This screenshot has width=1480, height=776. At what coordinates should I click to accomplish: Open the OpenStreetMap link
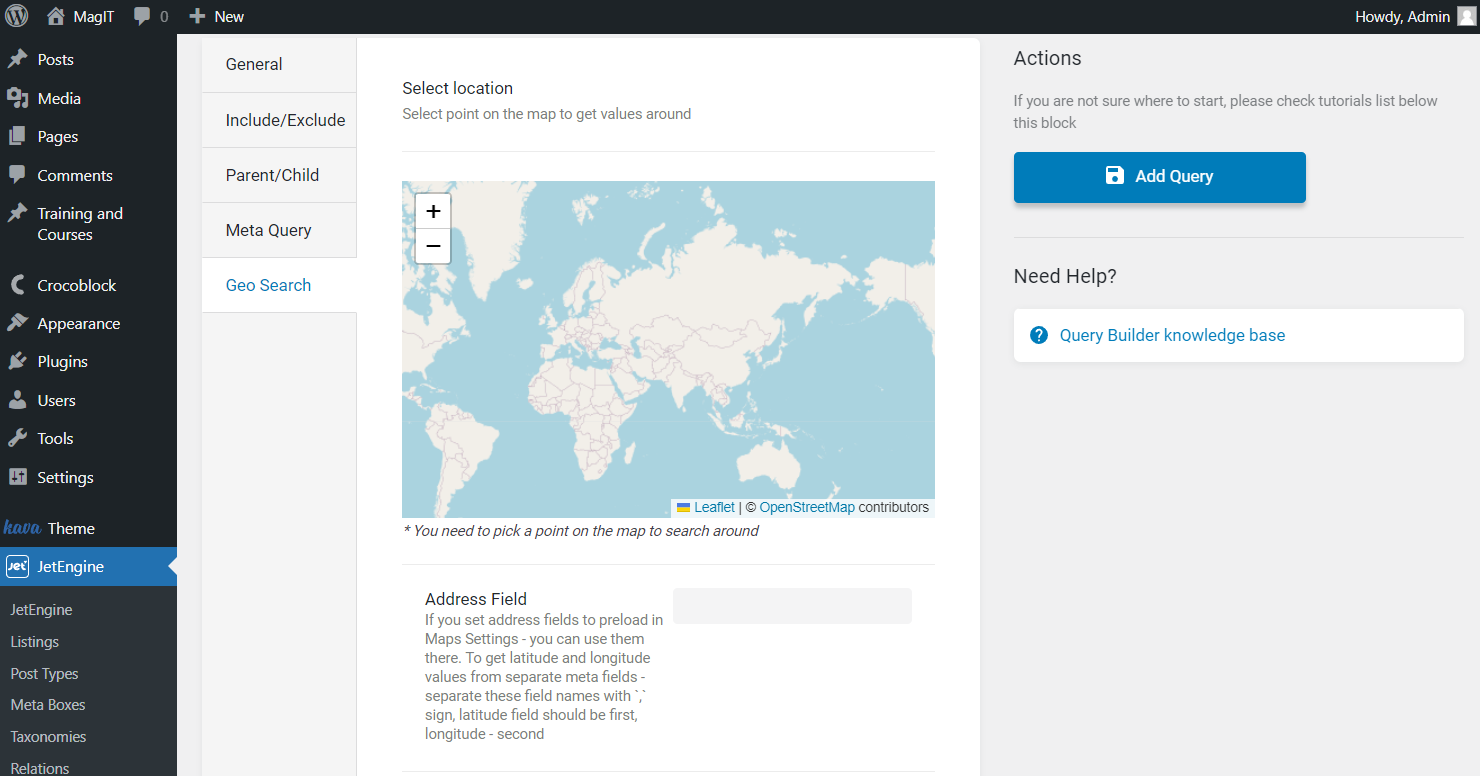point(807,508)
